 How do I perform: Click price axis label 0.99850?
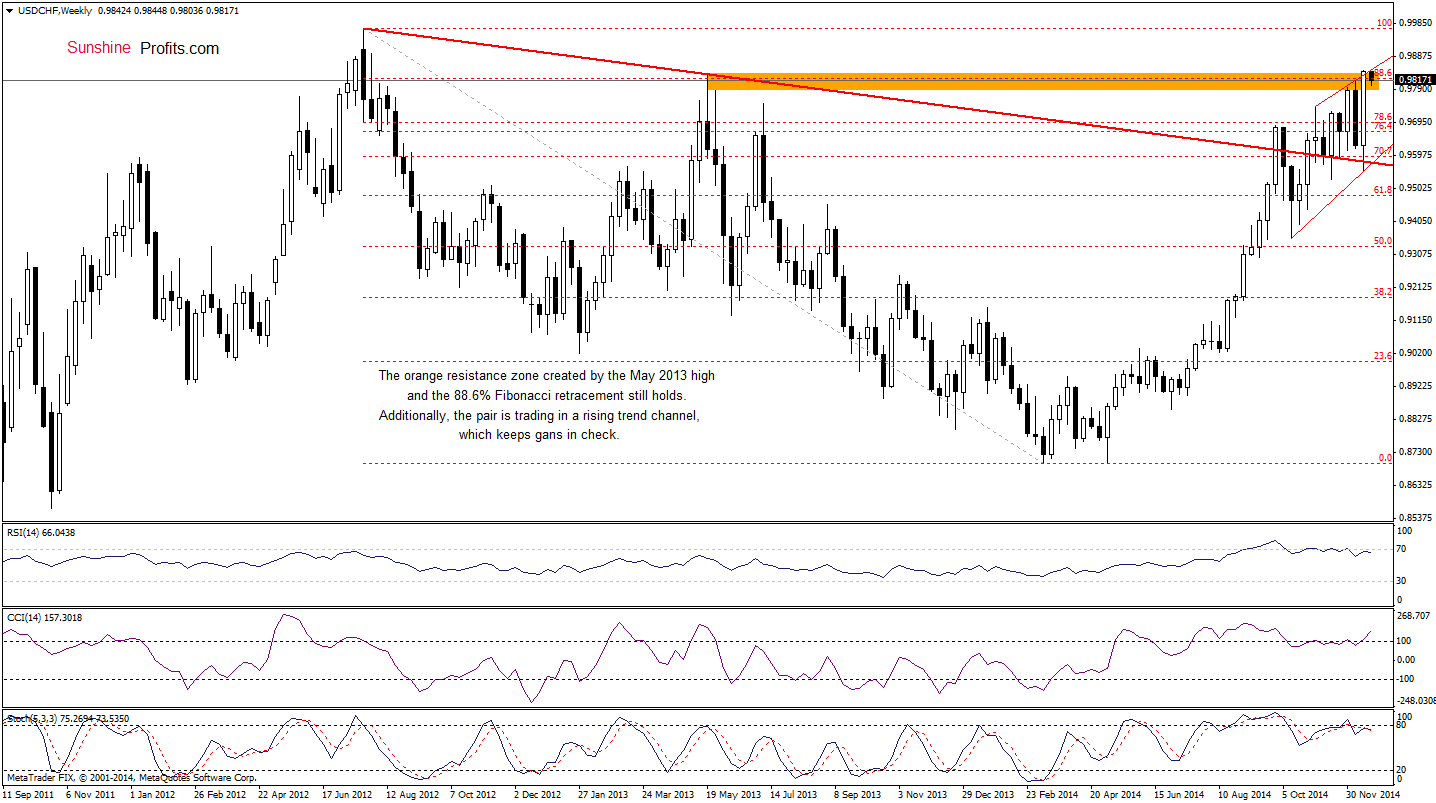click(x=1415, y=22)
